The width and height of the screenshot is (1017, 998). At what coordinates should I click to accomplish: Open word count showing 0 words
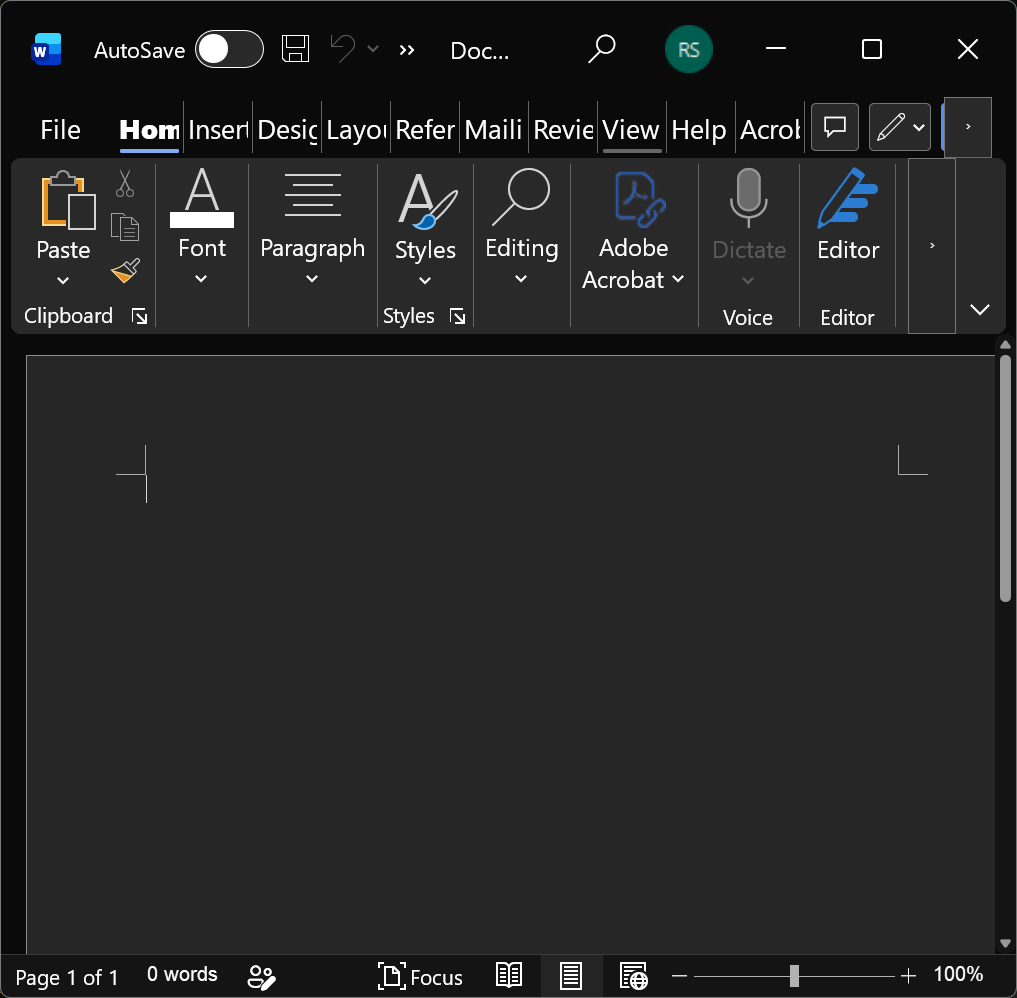(x=182, y=975)
